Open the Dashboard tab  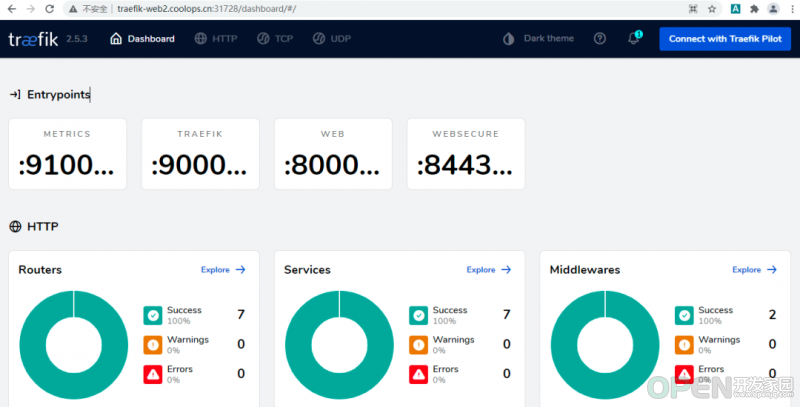[142, 38]
